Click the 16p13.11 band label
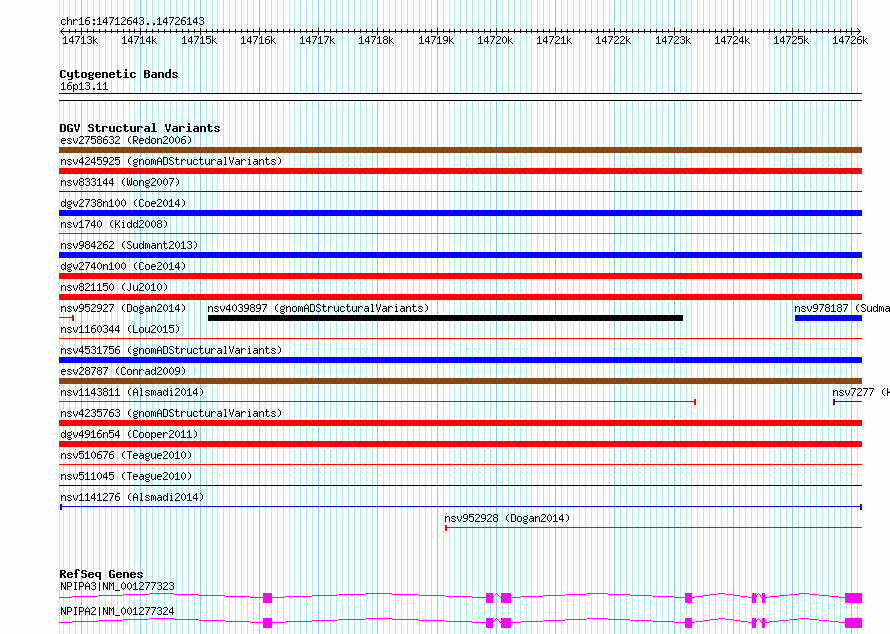 pyautogui.click(x=84, y=86)
